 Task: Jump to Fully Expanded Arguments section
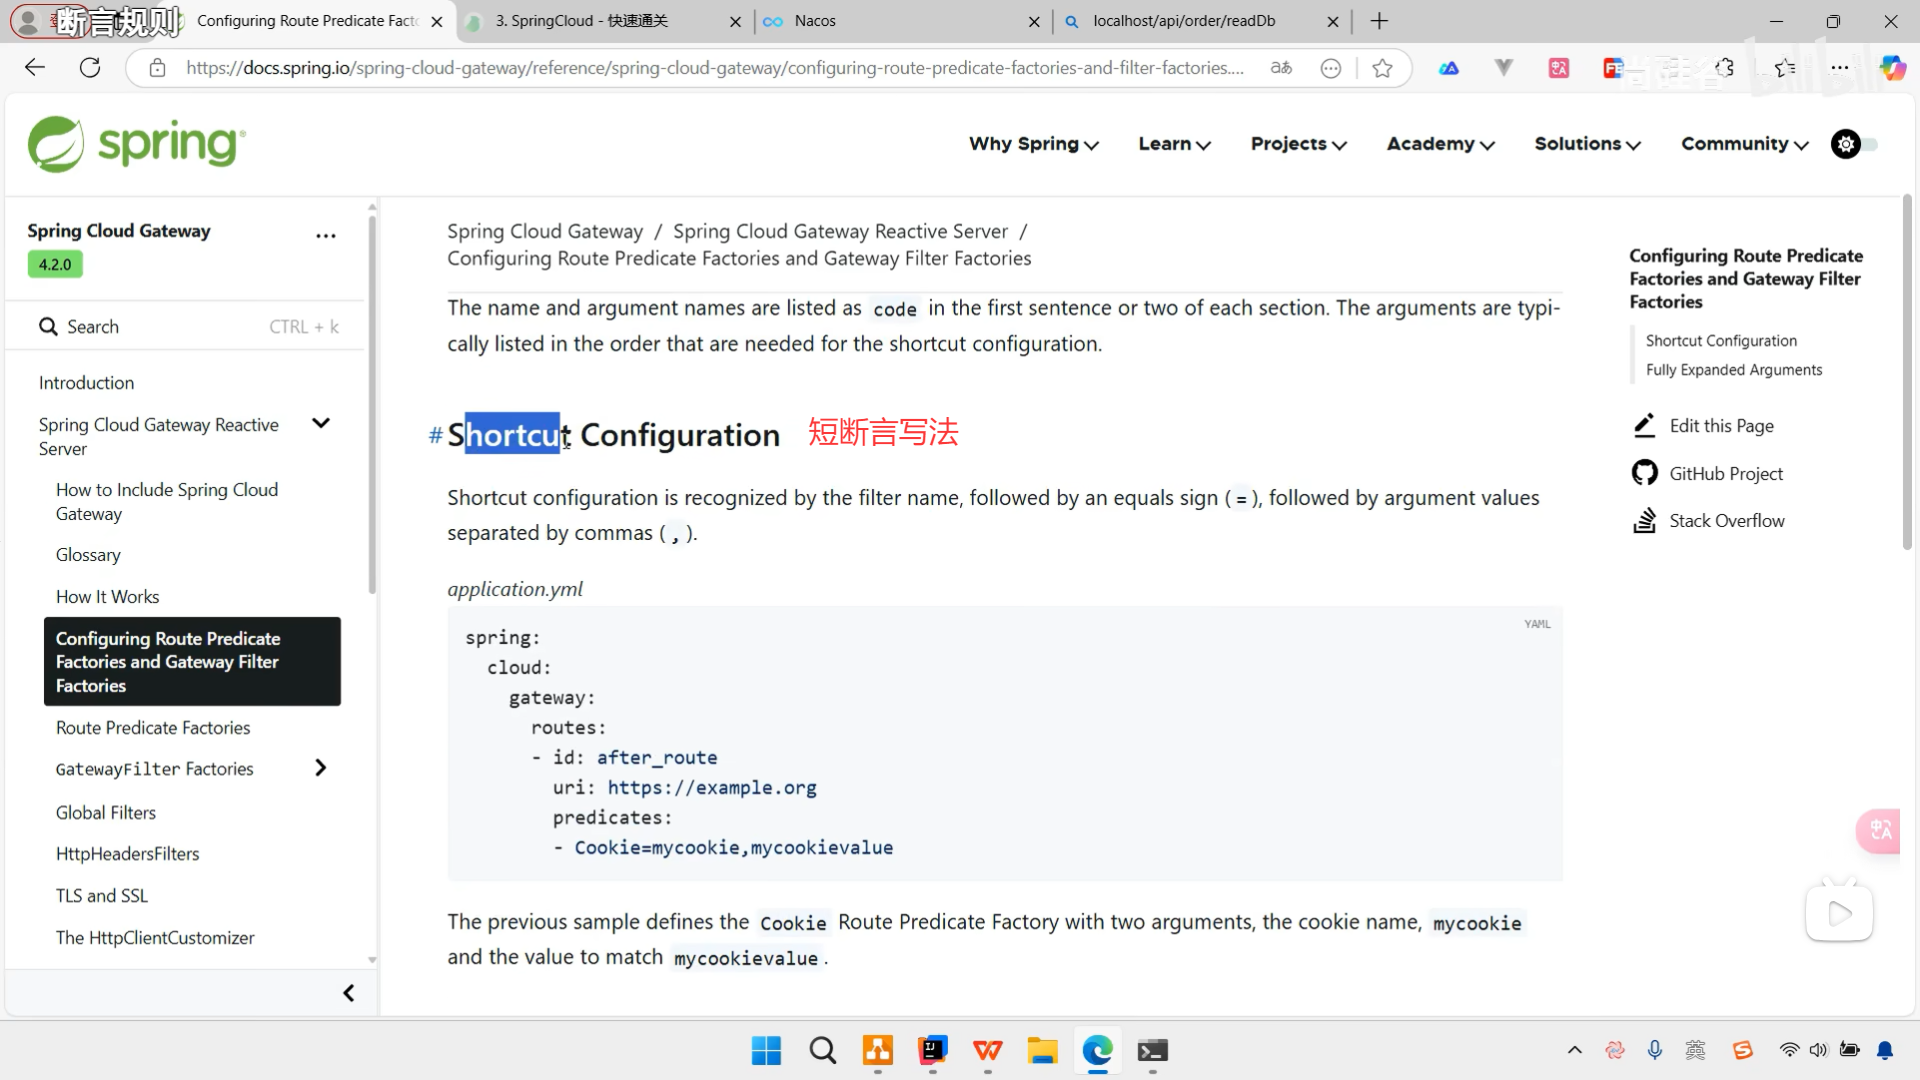tap(1734, 370)
